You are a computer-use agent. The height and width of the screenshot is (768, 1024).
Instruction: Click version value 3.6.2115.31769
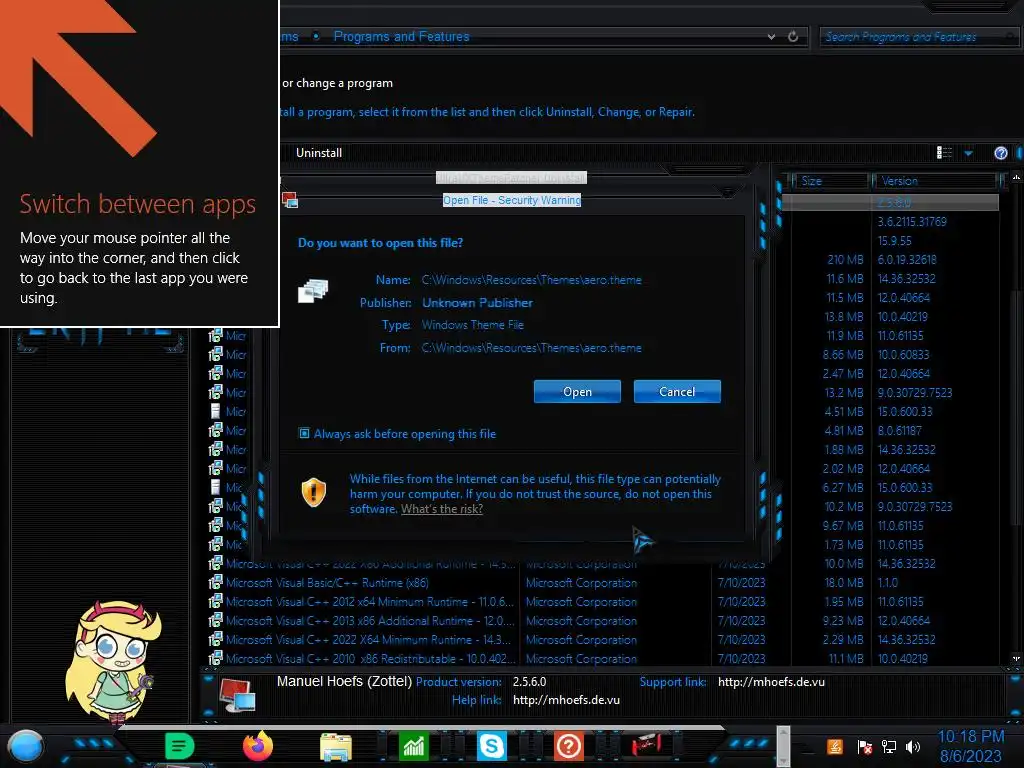(x=912, y=221)
